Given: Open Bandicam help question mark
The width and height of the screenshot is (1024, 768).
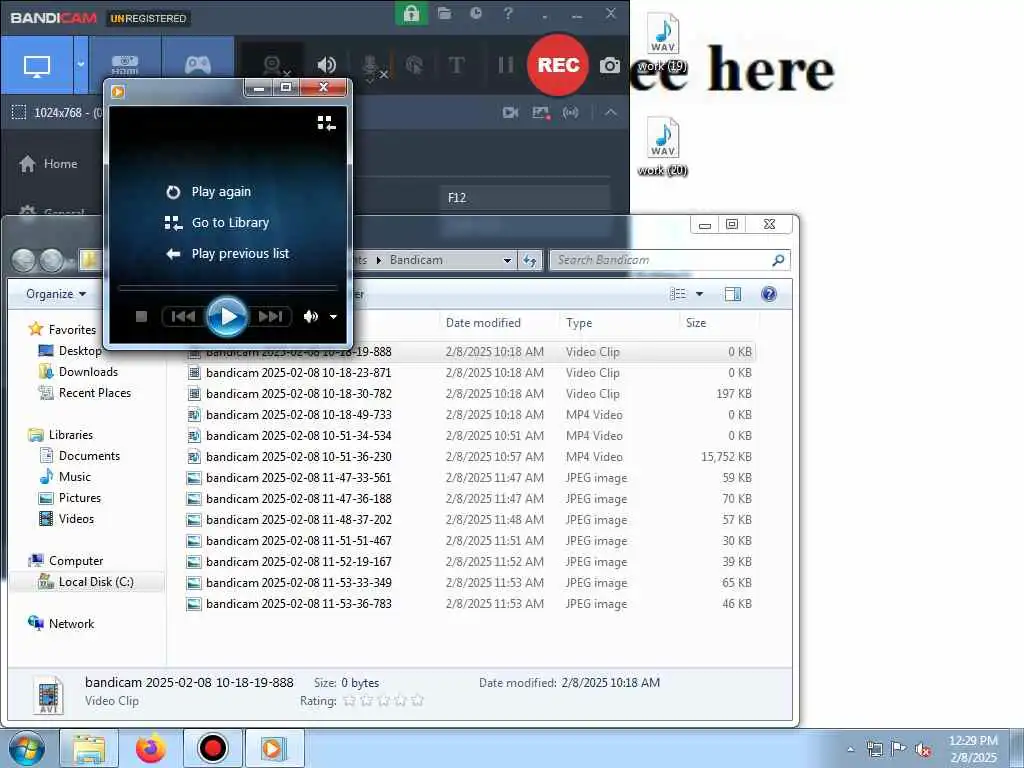Looking at the screenshot, I should point(508,13).
